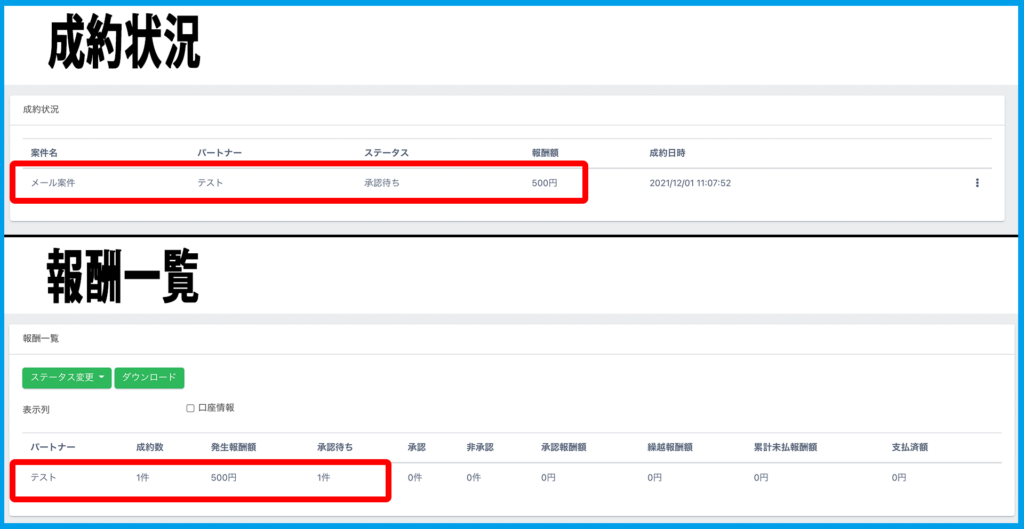
Task: Click the 発生報酬額 column header
Action: [233, 447]
